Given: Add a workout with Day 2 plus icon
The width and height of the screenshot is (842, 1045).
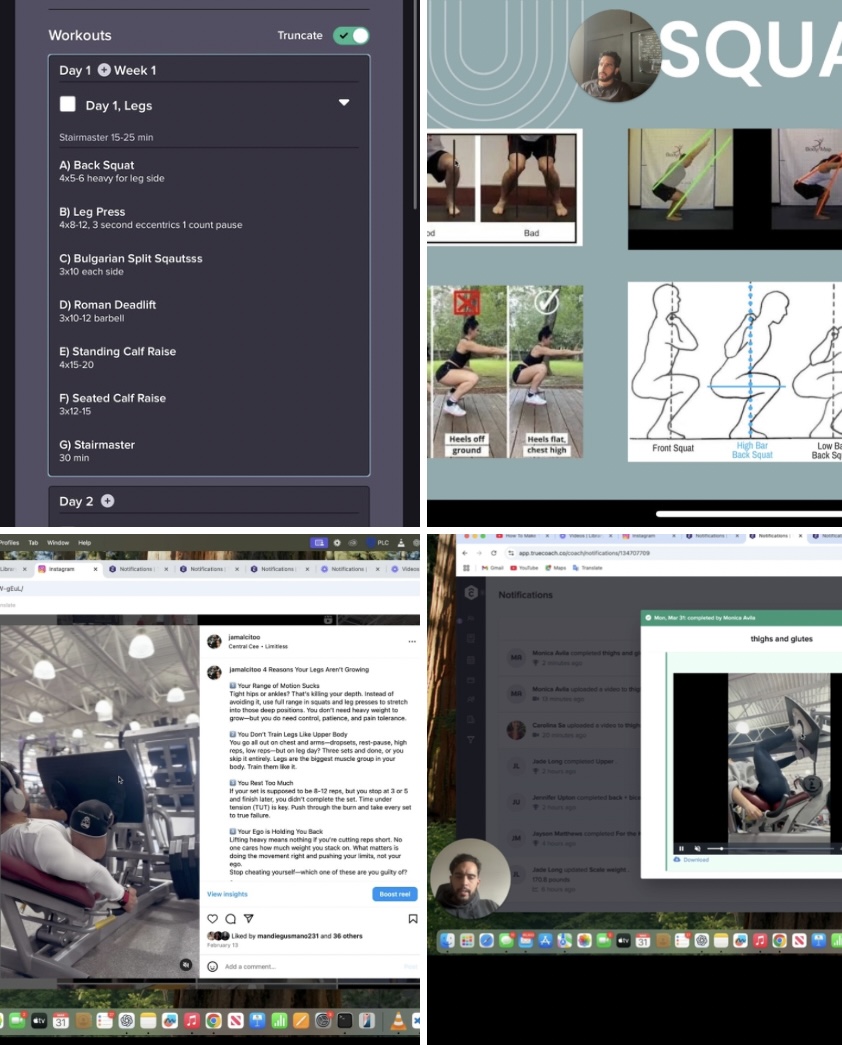Looking at the screenshot, I should point(108,501).
